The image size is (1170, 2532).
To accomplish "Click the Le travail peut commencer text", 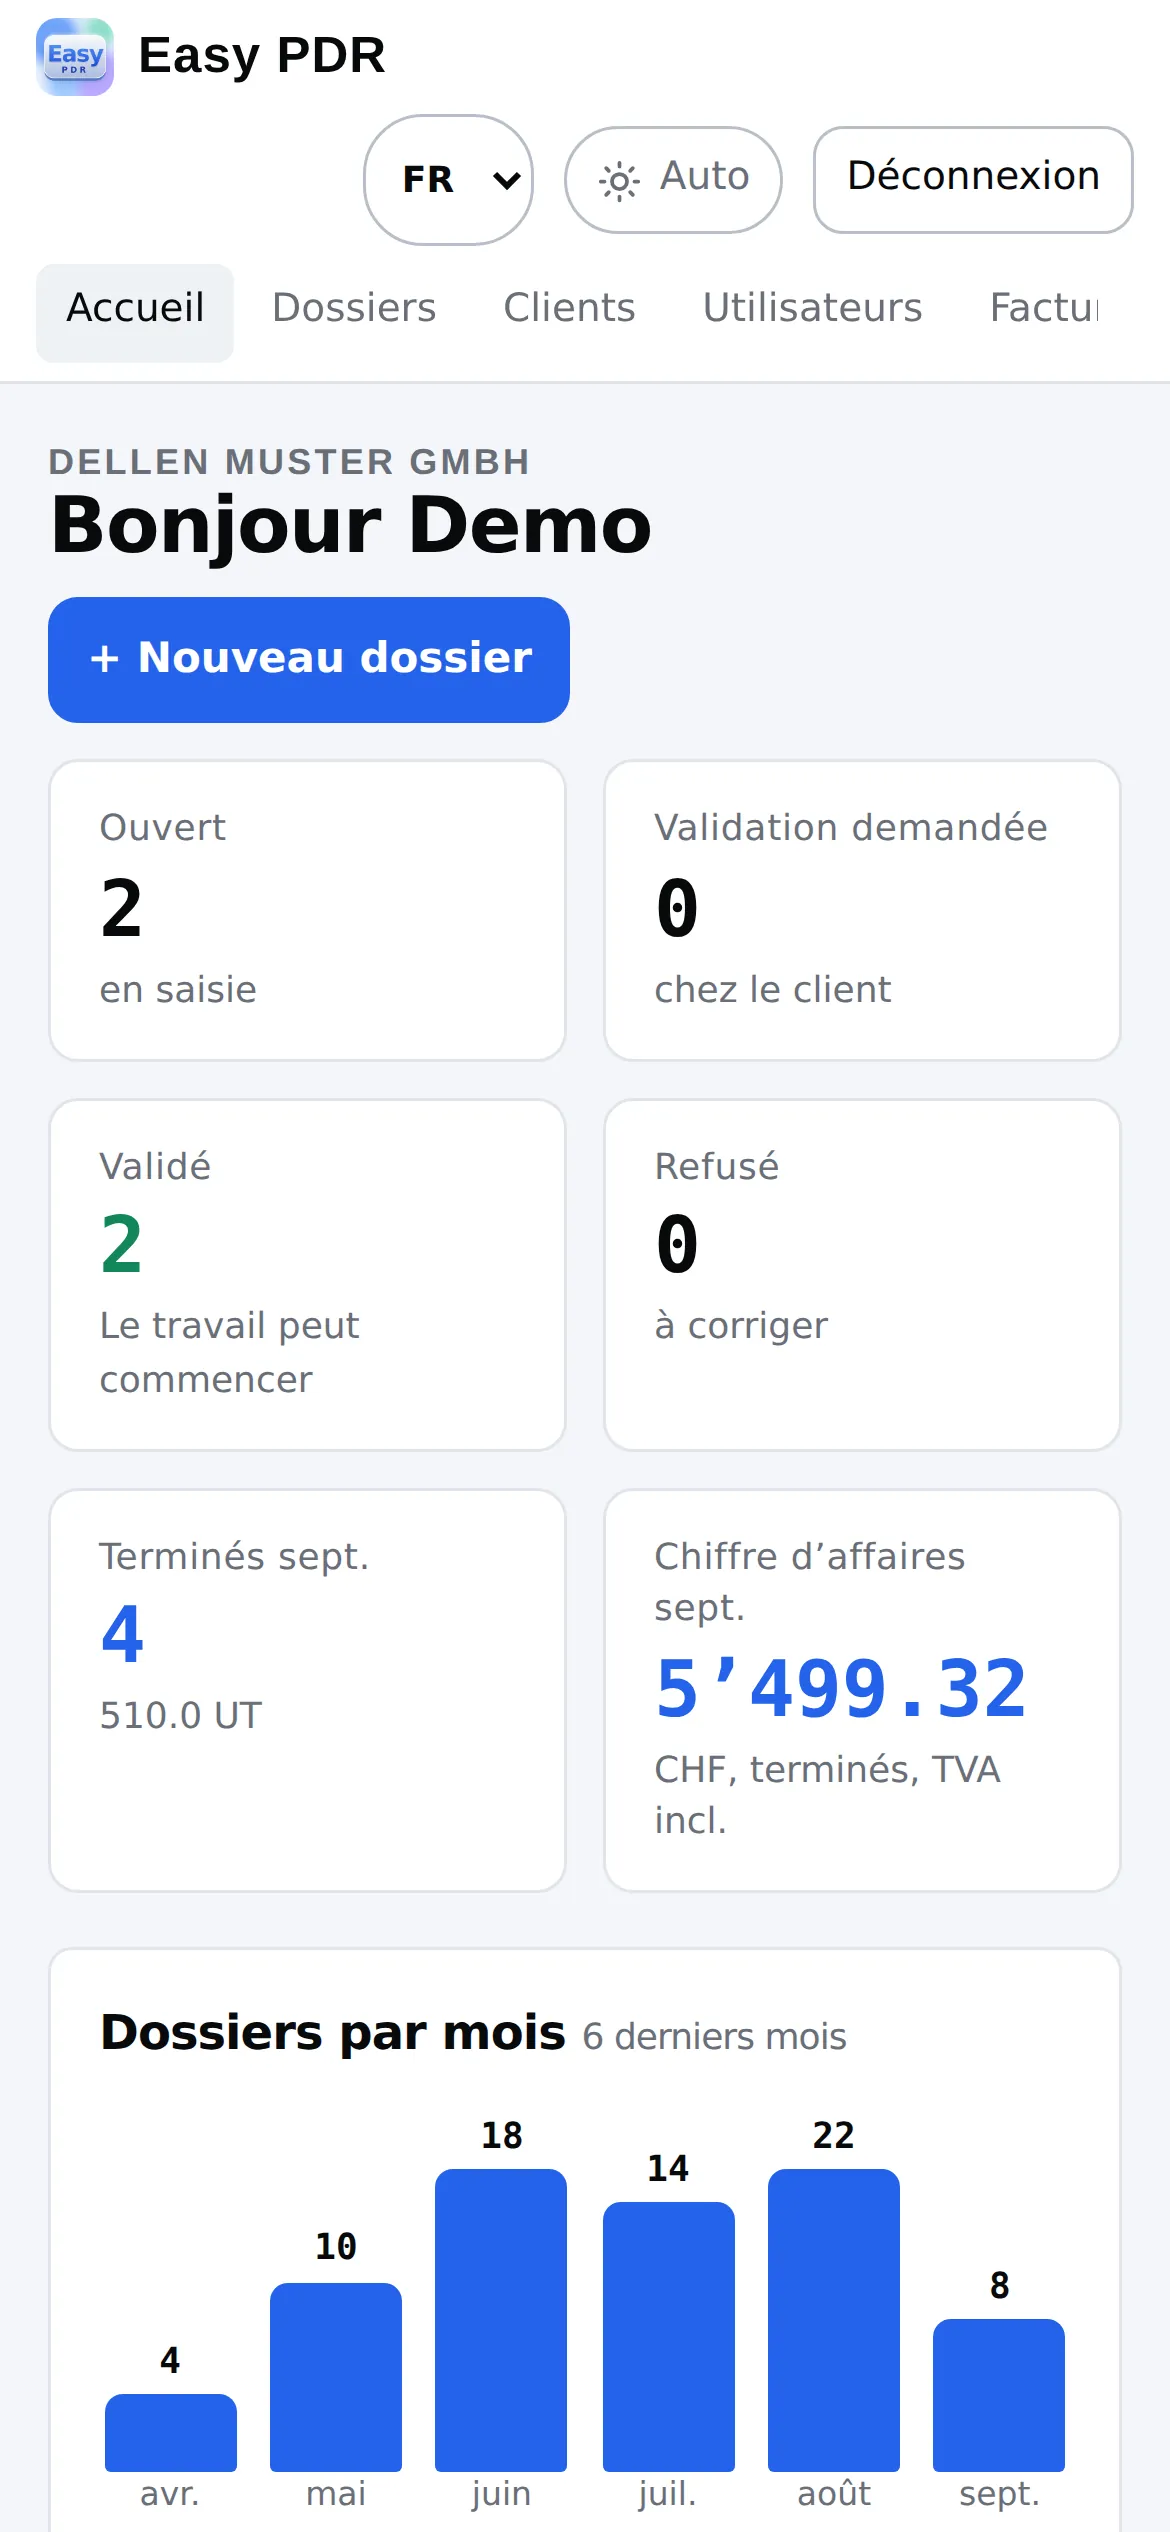I will (230, 1352).
